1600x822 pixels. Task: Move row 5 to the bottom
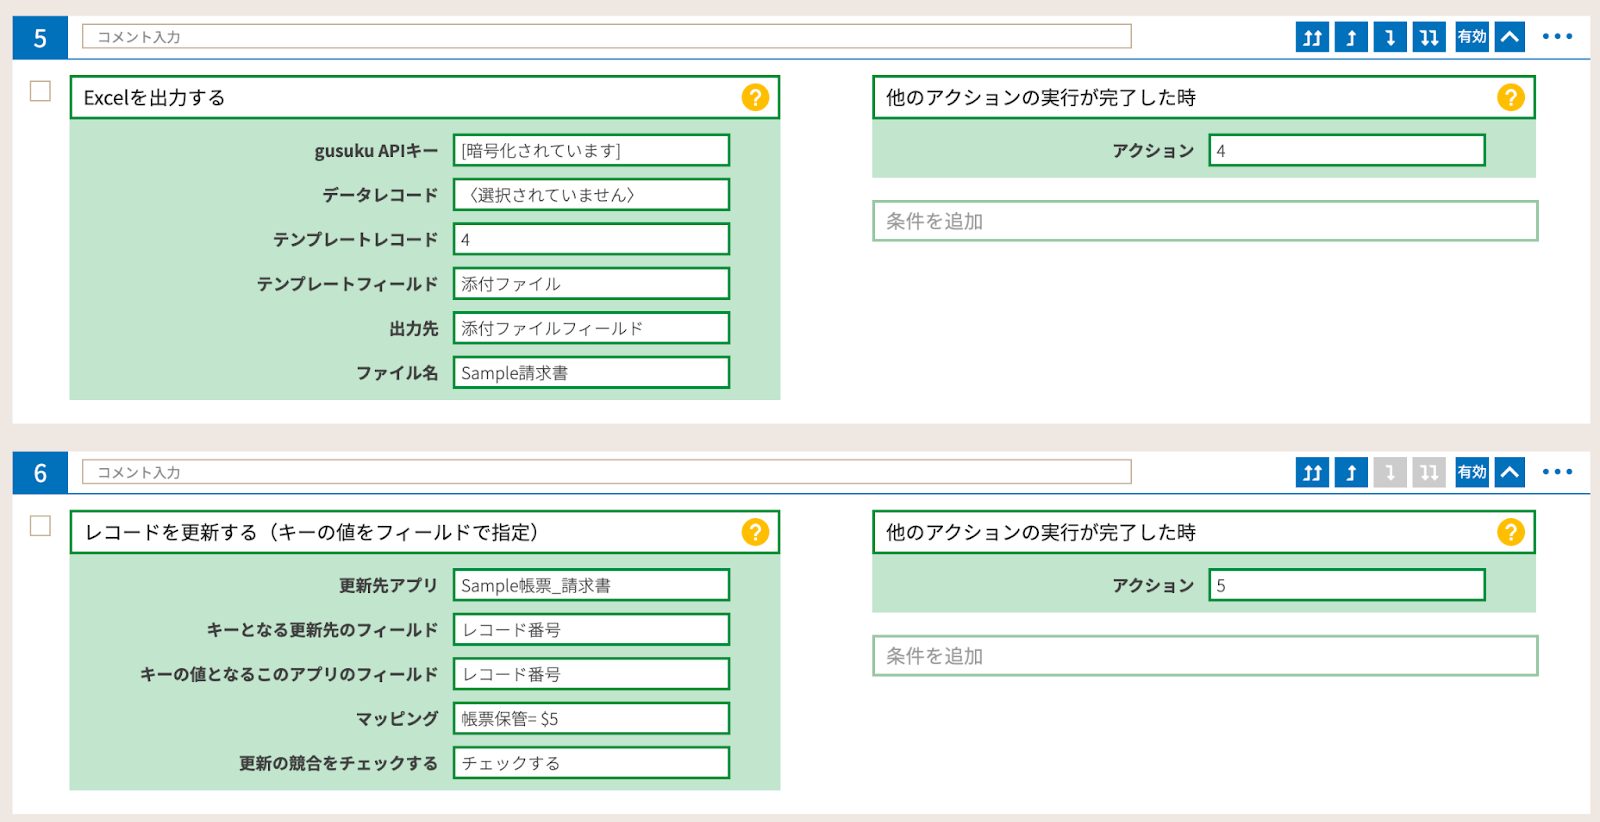pyautogui.click(x=1429, y=37)
